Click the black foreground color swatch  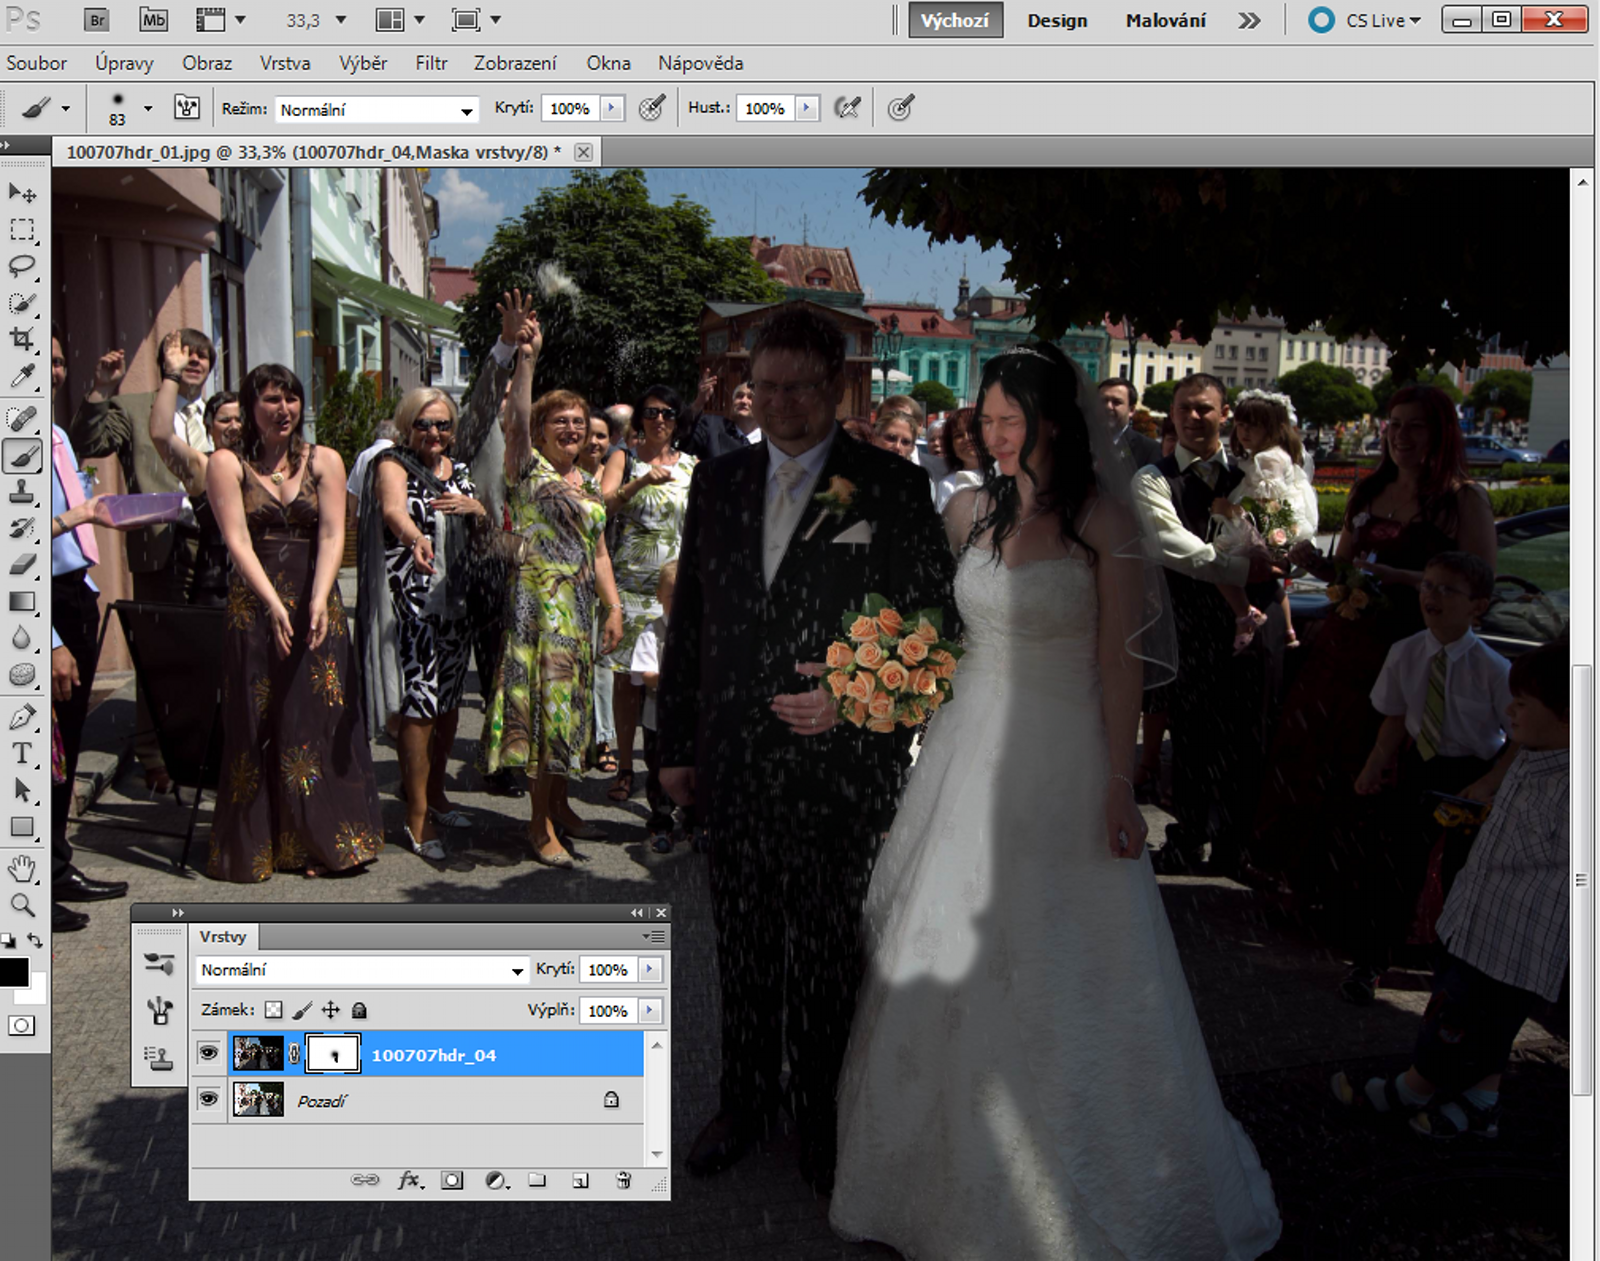14,972
